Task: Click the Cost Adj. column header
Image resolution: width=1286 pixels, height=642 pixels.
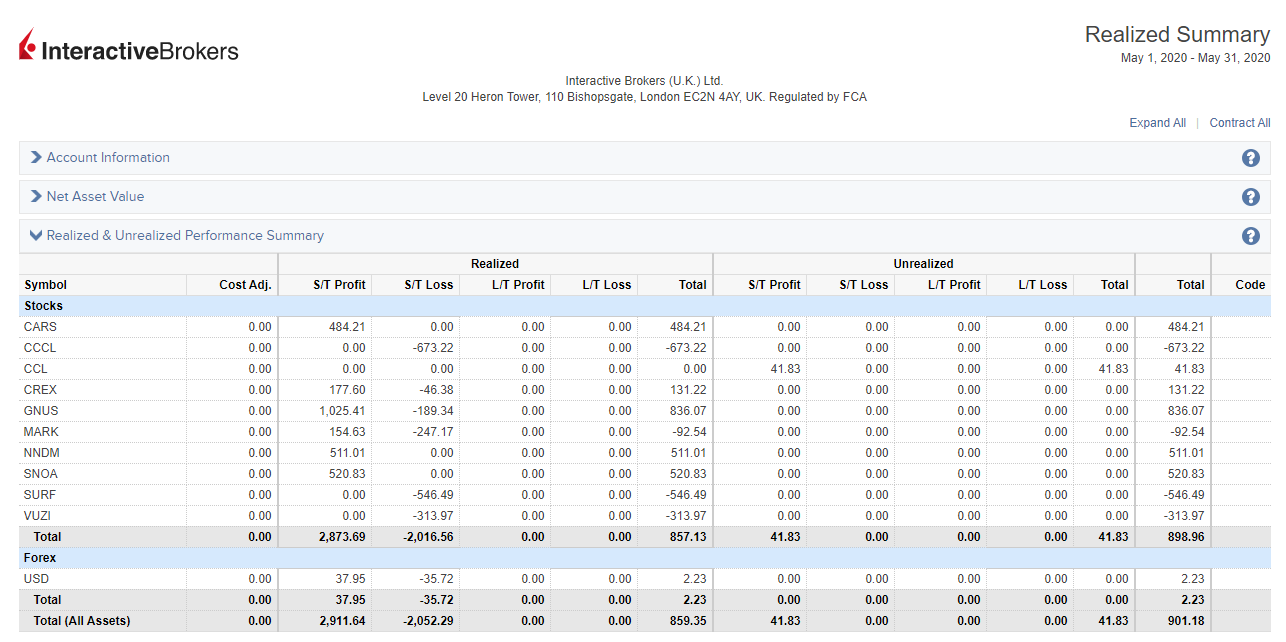Action: [x=245, y=285]
